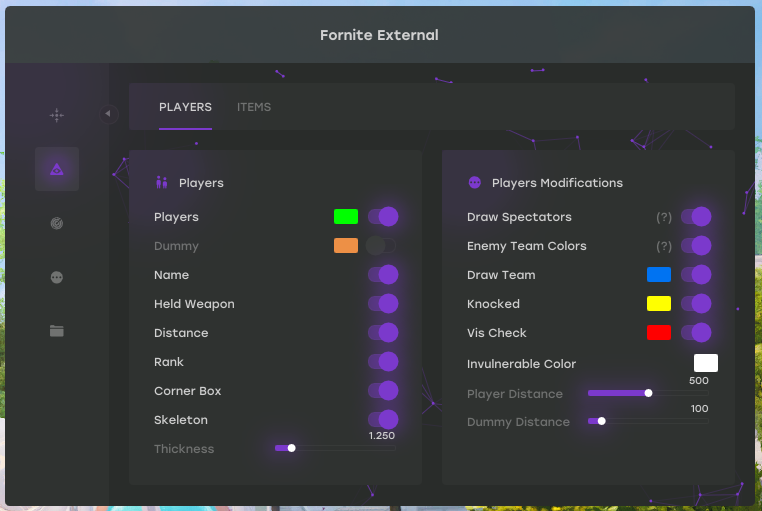Click the Corner Box label
This screenshot has height=511, width=762.
(x=188, y=391)
